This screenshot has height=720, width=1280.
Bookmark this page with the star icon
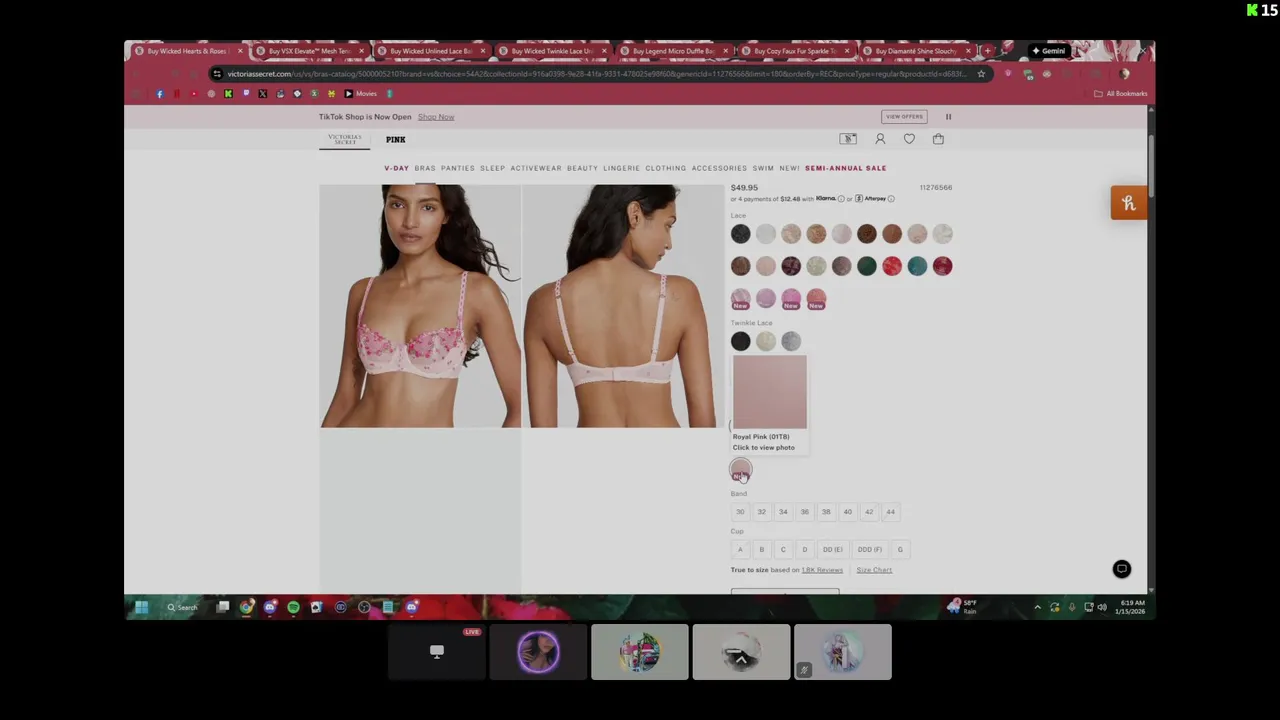pyautogui.click(x=981, y=74)
